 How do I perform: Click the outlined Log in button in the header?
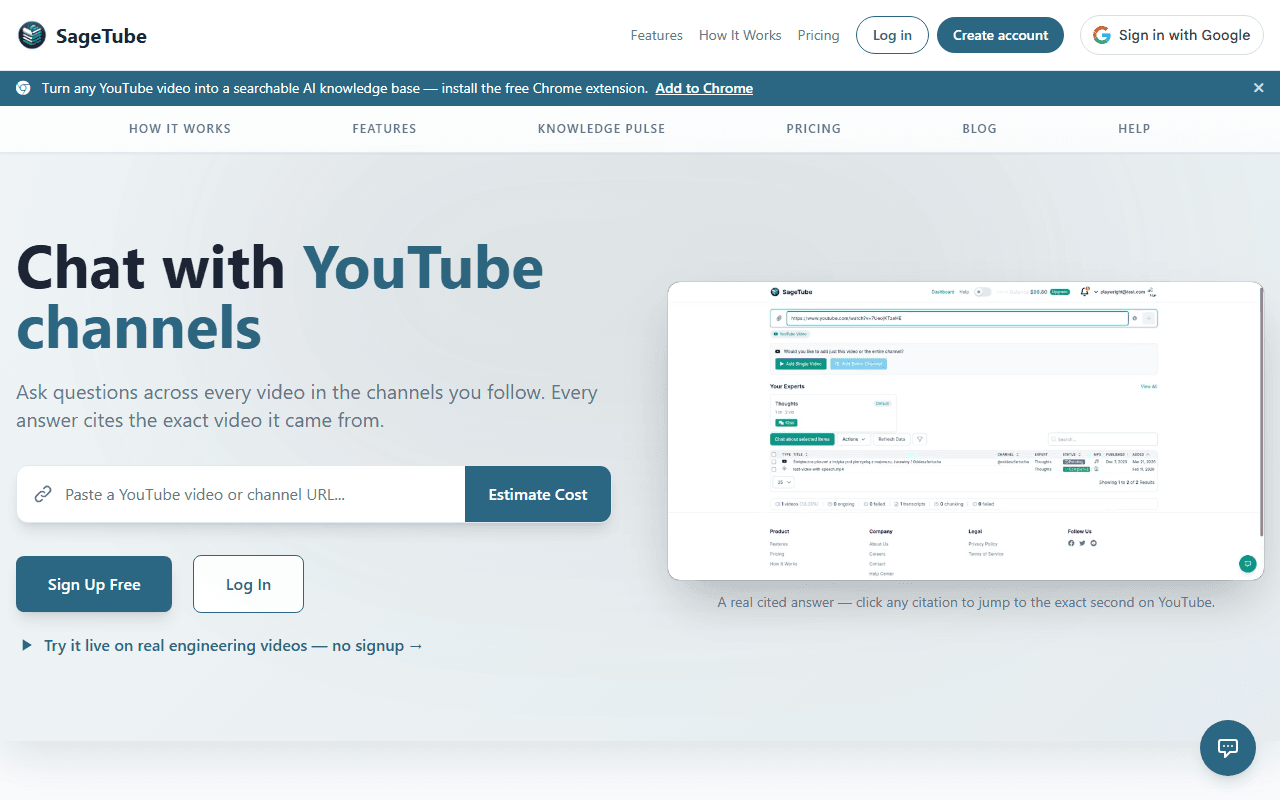tap(892, 35)
